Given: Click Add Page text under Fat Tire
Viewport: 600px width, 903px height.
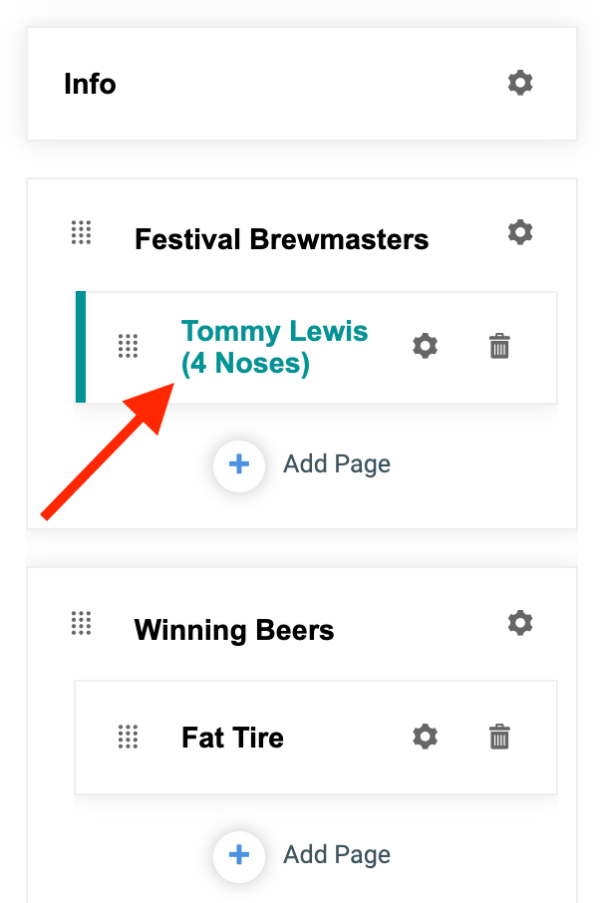Looking at the screenshot, I should click(x=337, y=855).
